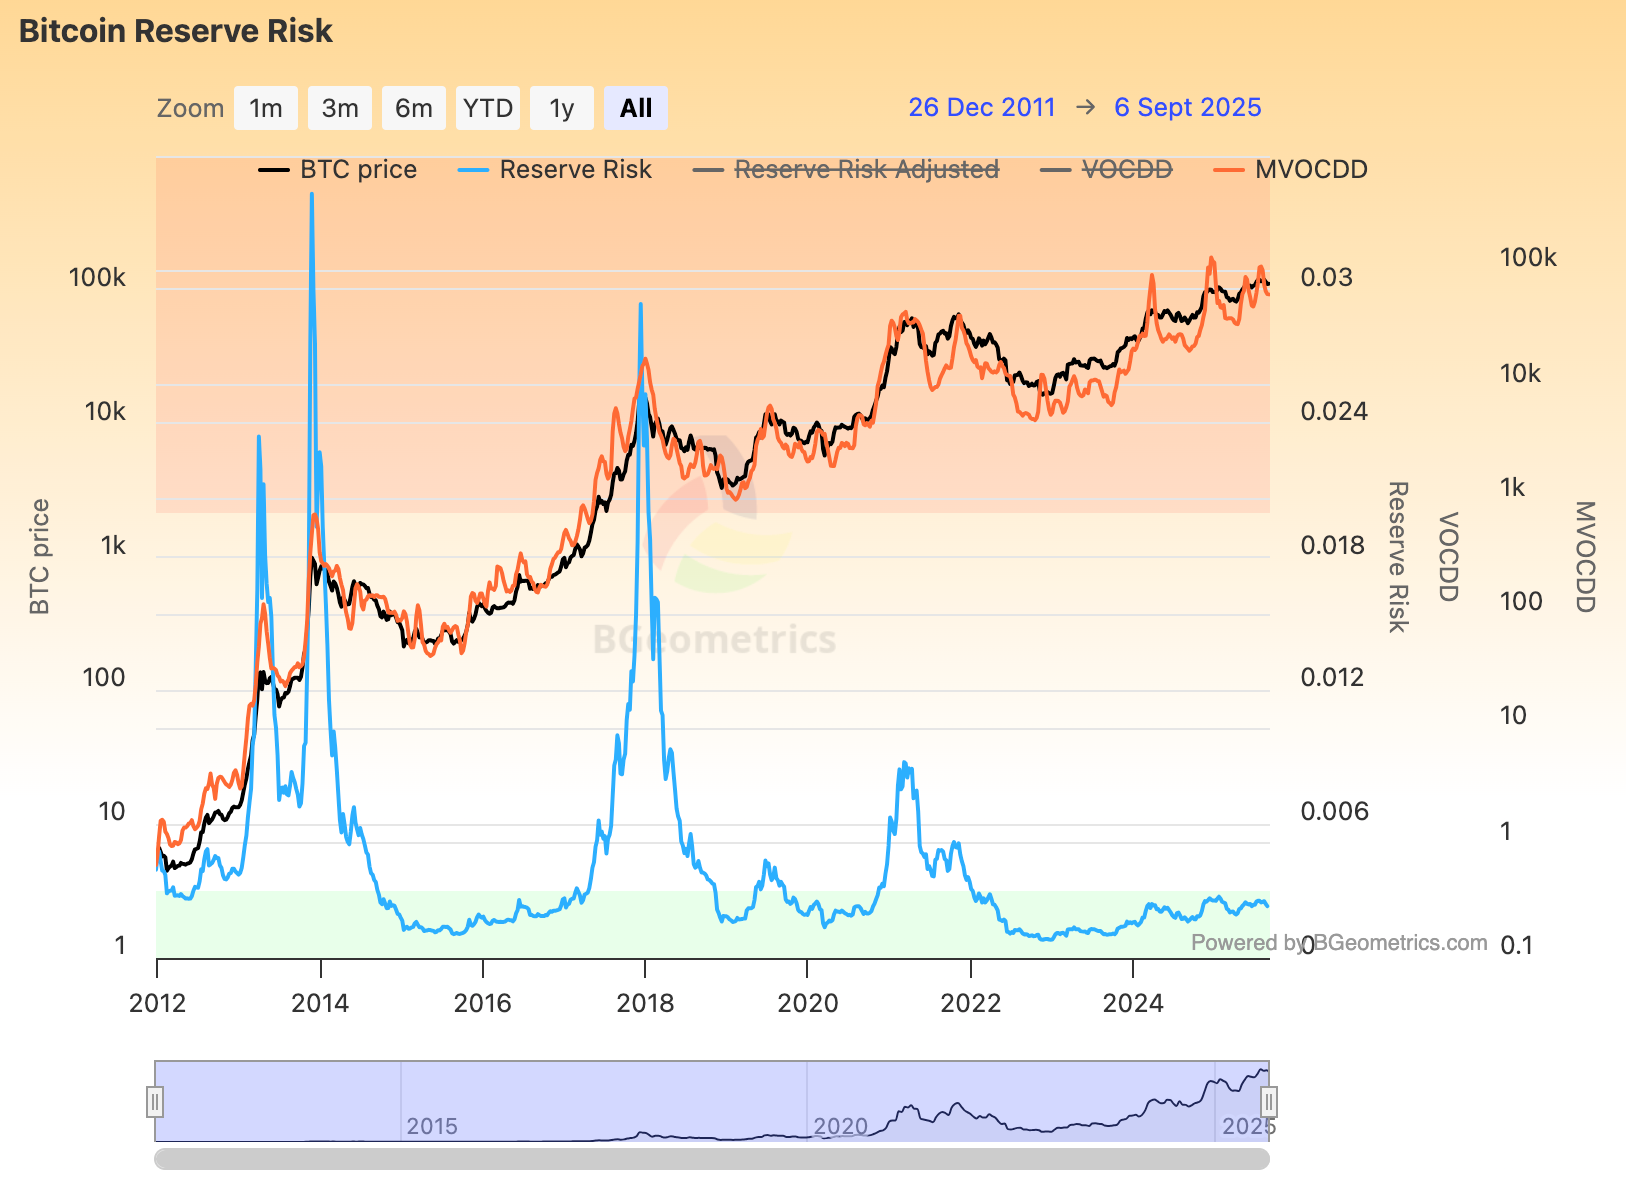Select the 1y zoom option
The width and height of the screenshot is (1626, 1182).
point(562,108)
